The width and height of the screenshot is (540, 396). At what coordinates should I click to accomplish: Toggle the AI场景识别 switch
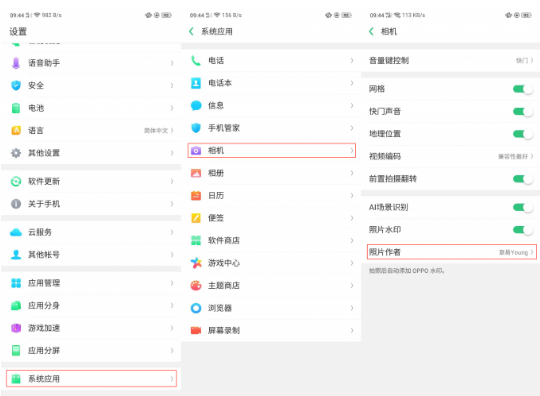[x=522, y=207]
